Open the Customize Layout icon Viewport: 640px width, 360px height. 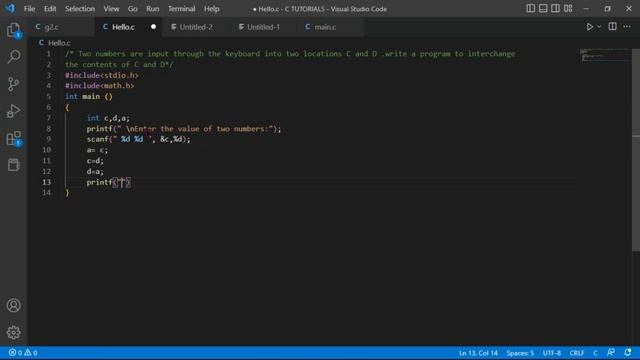[x=568, y=9]
